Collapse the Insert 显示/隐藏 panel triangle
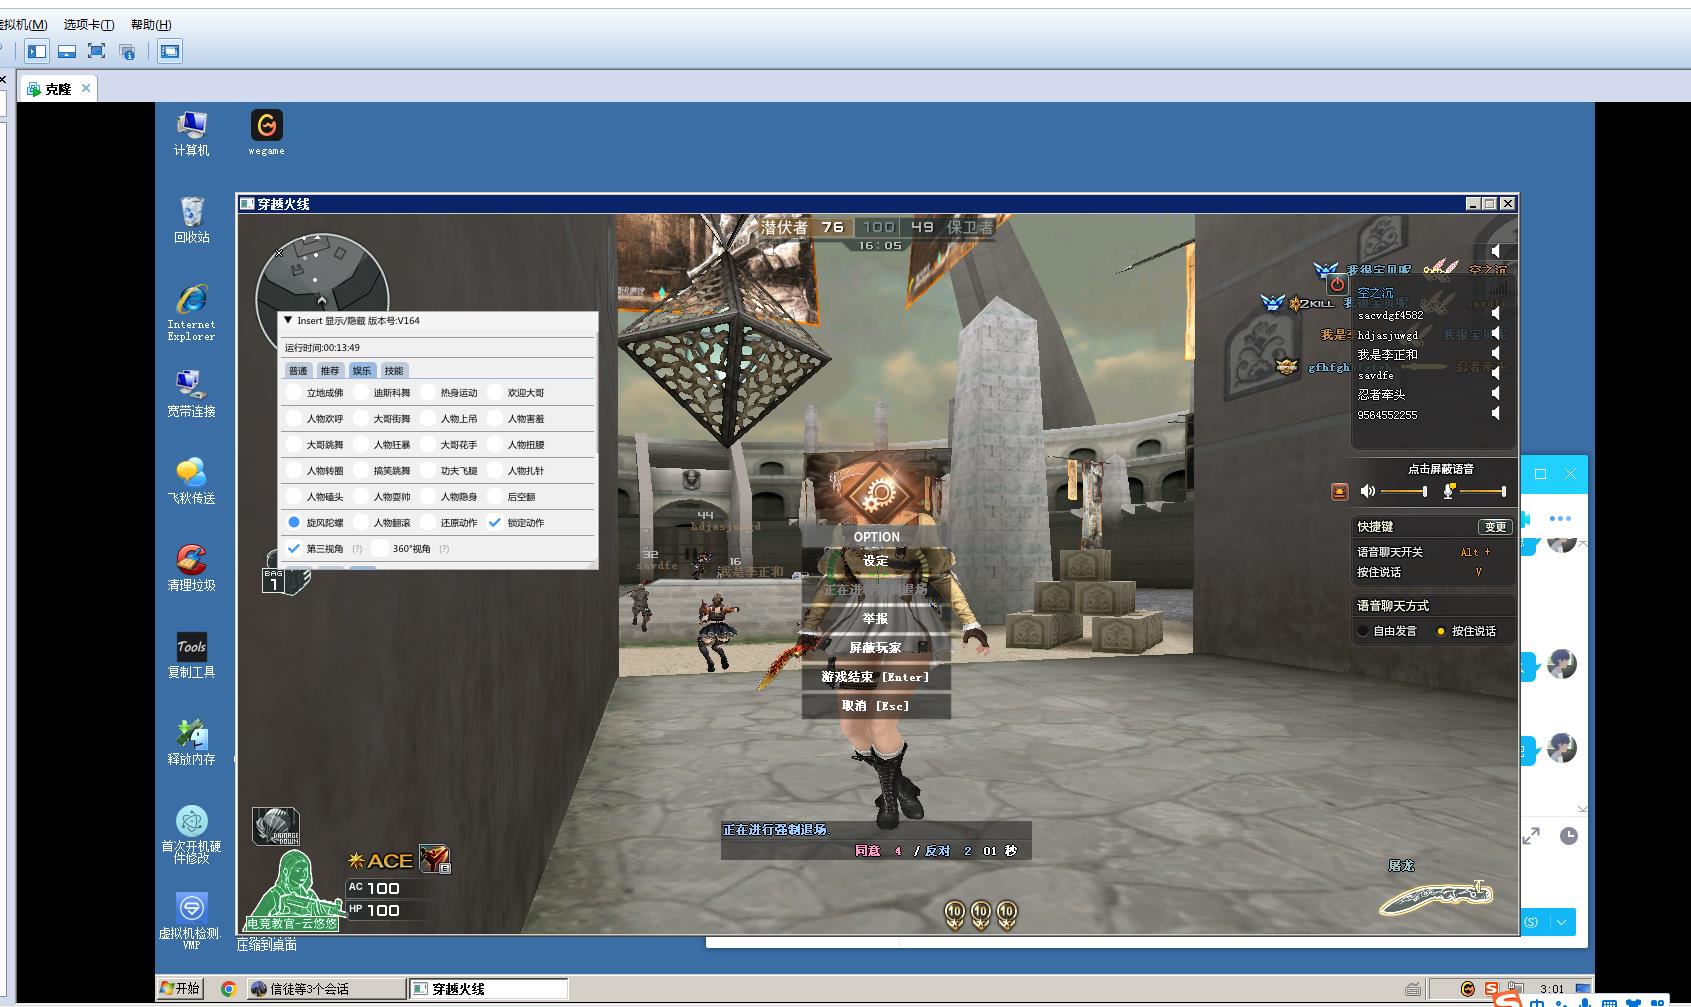 (x=288, y=321)
